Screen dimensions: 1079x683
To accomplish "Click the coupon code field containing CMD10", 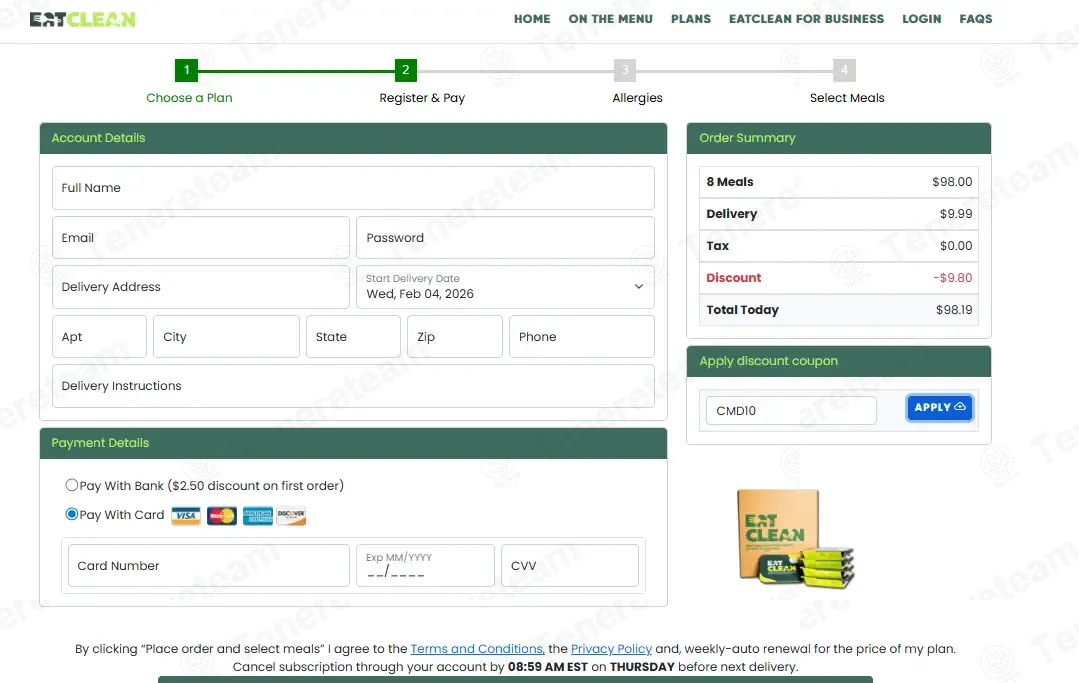I will point(791,411).
